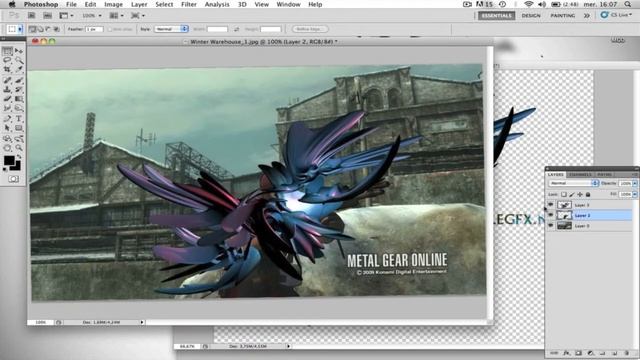Open the Analysis menu
The width and height of the screenshot is (640, 360).
pyautogui.click(x=217, y=4)
